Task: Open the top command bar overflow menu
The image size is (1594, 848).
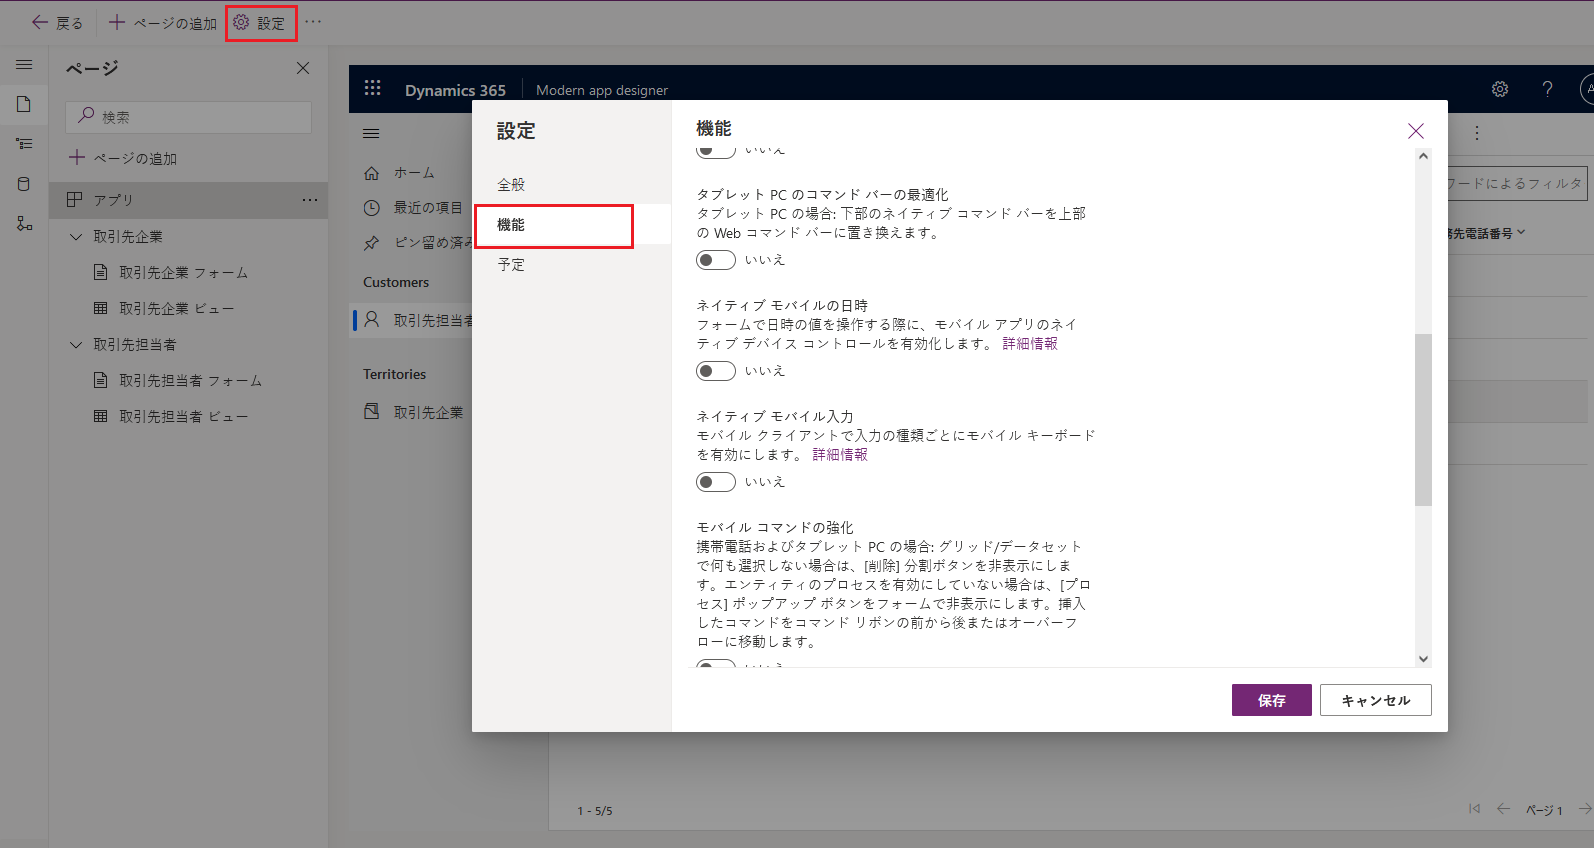Action: point(313,22)
